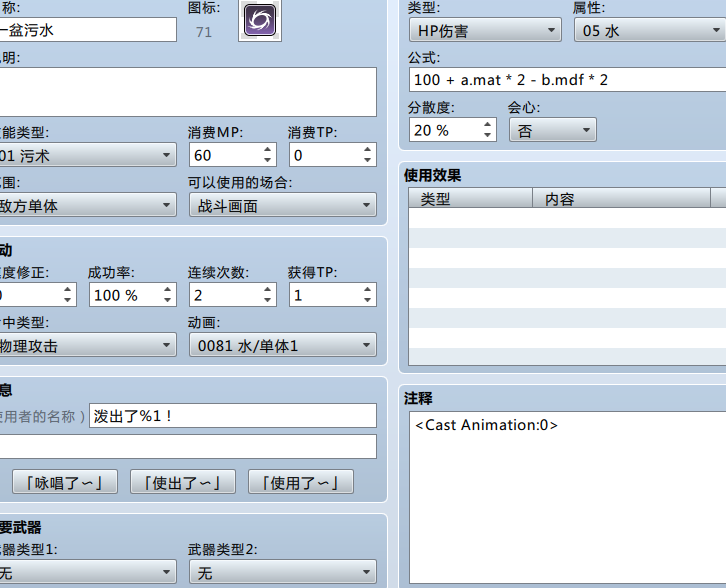Click the second empty message line field

(188, 447)
